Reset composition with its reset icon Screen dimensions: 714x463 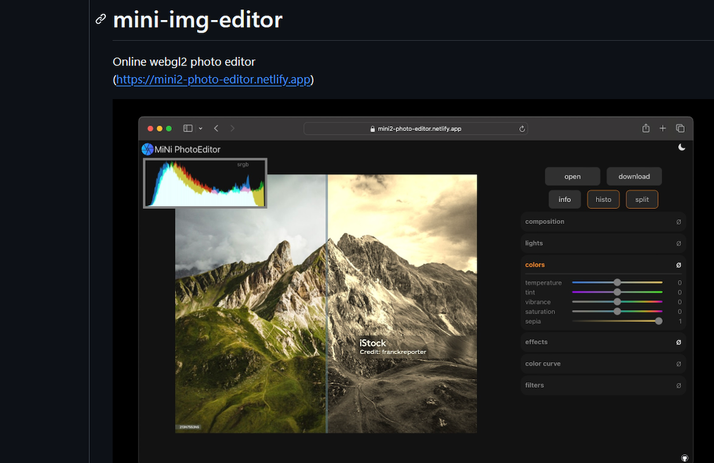click(678, 222)
